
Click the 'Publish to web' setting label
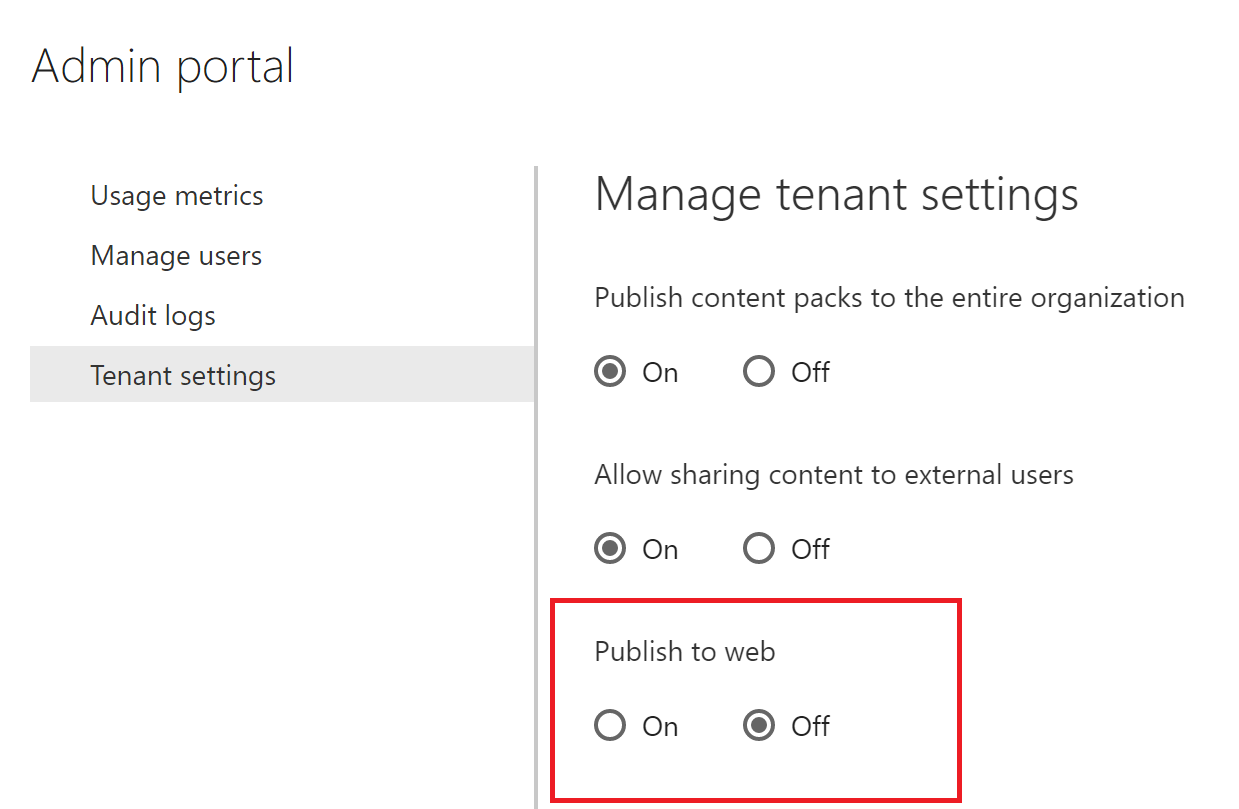coord(685,652)
